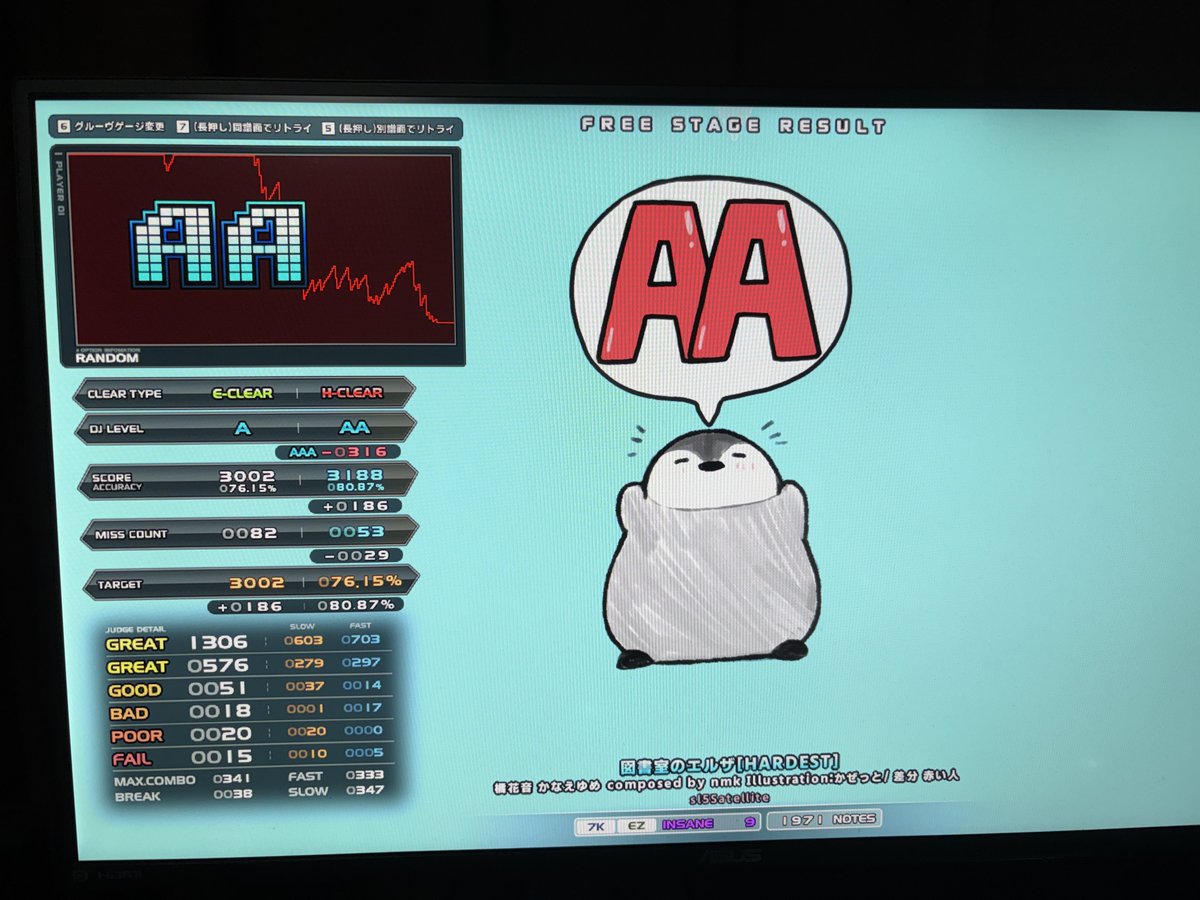Click the SCORE ACCURACY label
Screen dimensions: 1200x900
click(x=117, y=482)
